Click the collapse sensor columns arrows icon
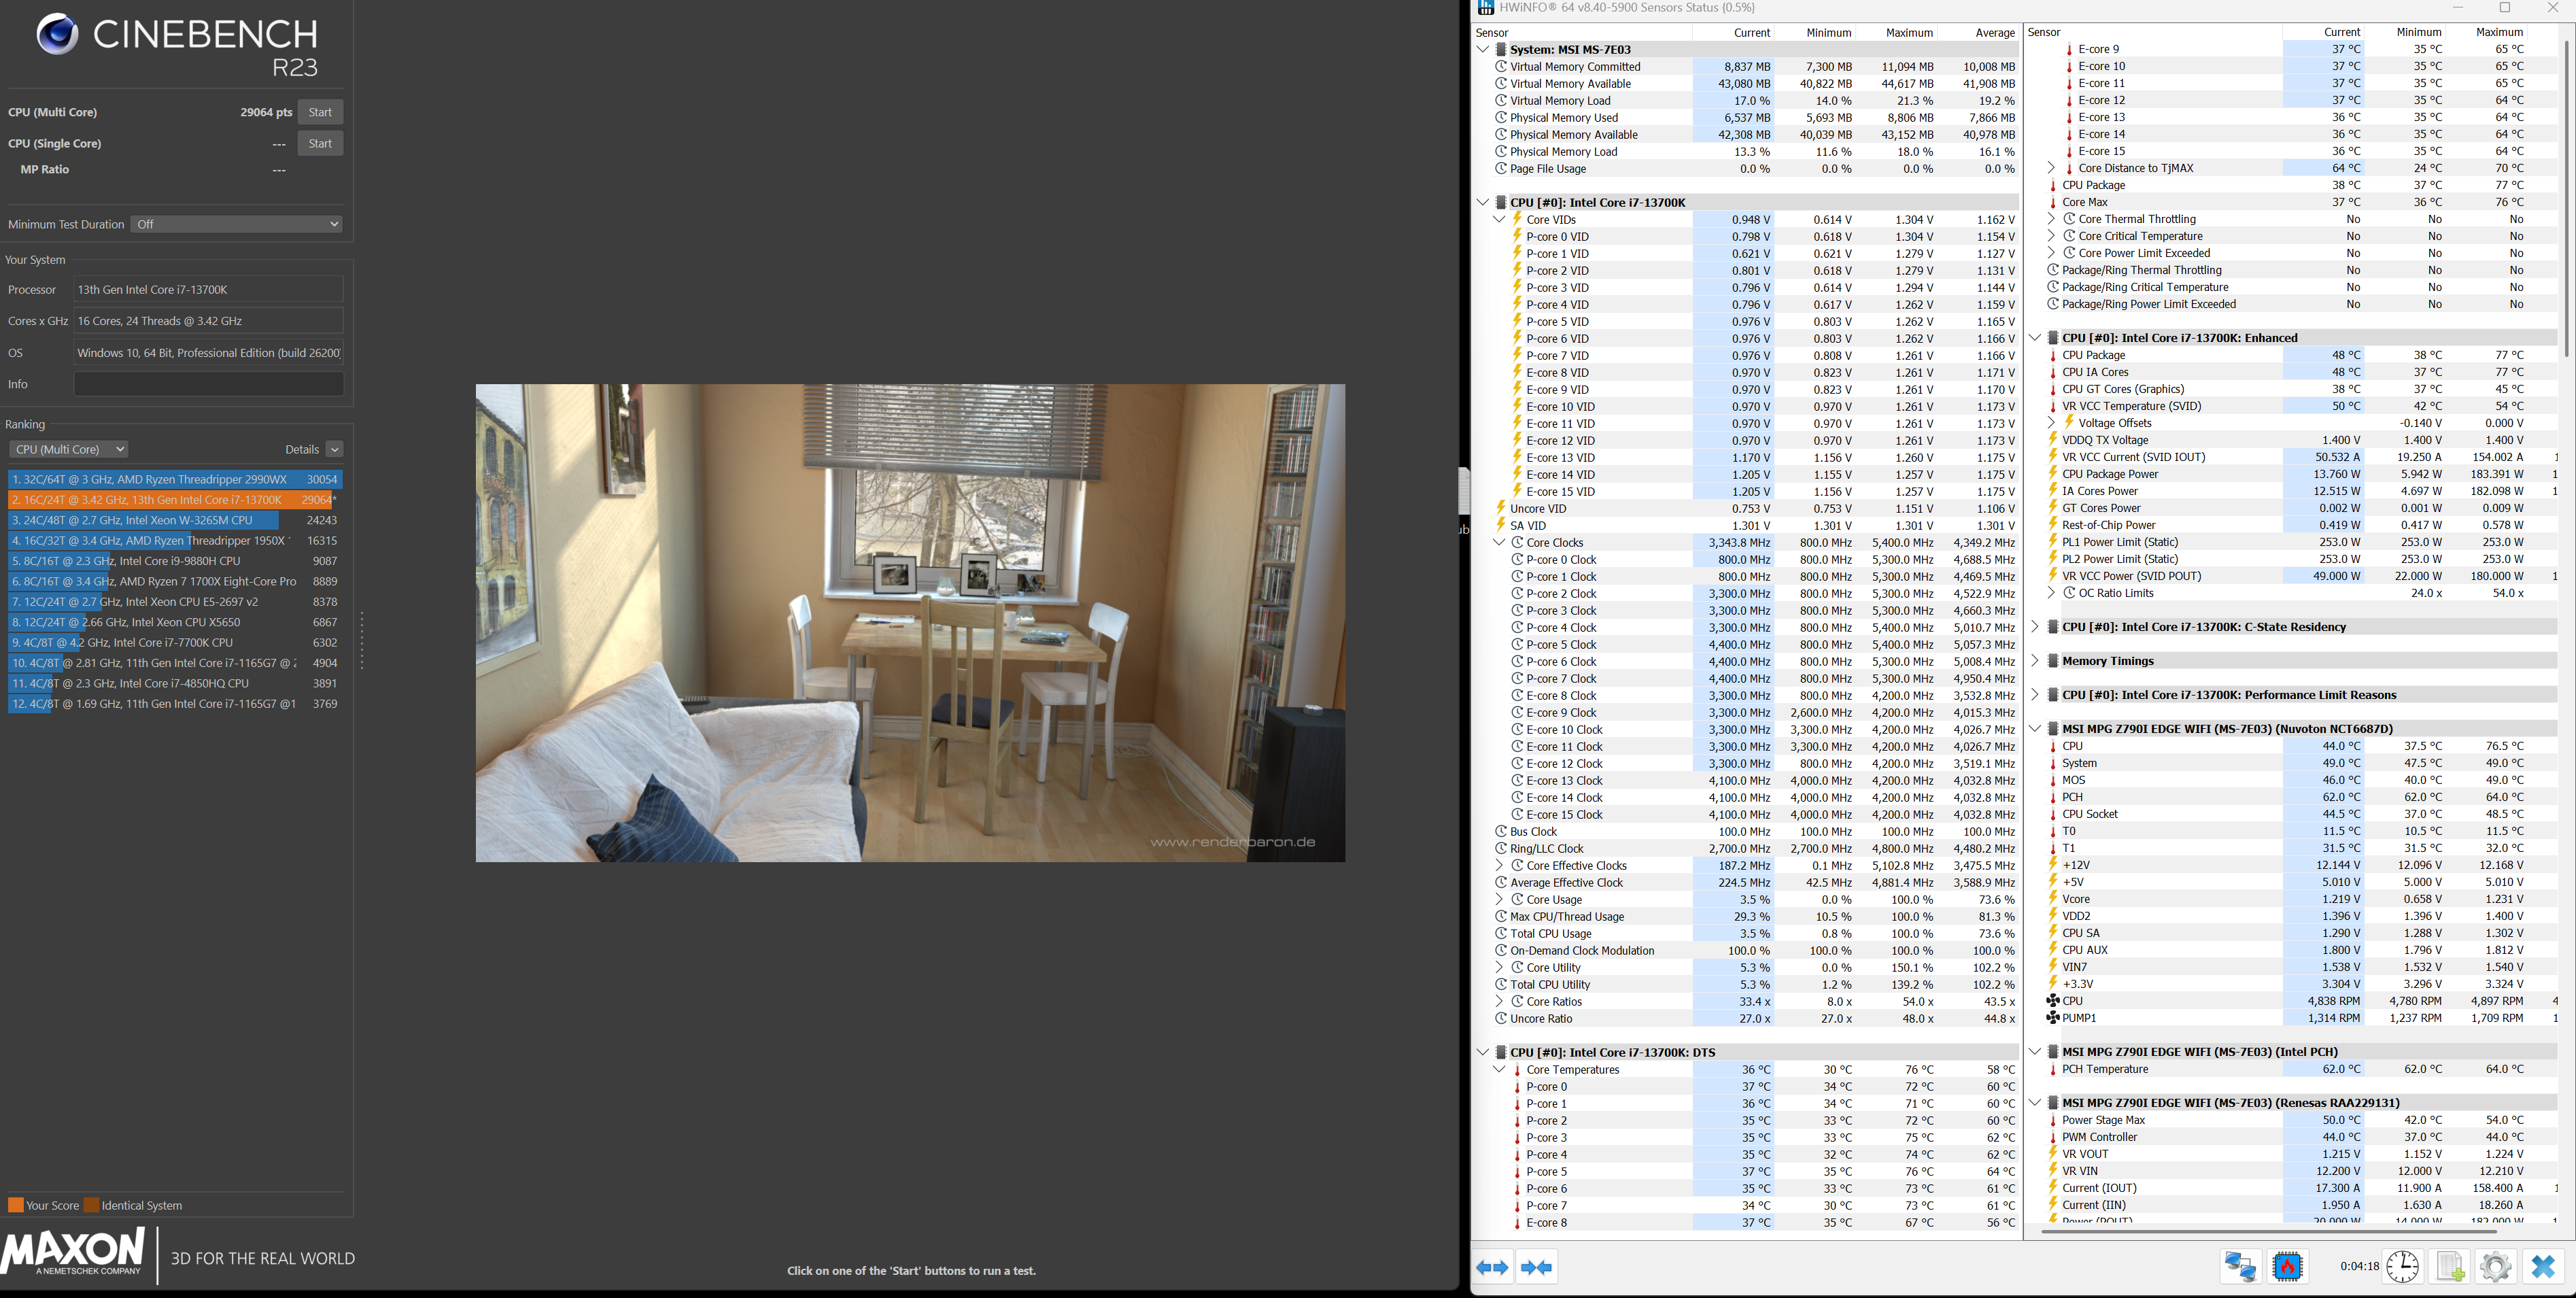This screenshot has width=2576, height=1298. [x=1536, y=1267]
